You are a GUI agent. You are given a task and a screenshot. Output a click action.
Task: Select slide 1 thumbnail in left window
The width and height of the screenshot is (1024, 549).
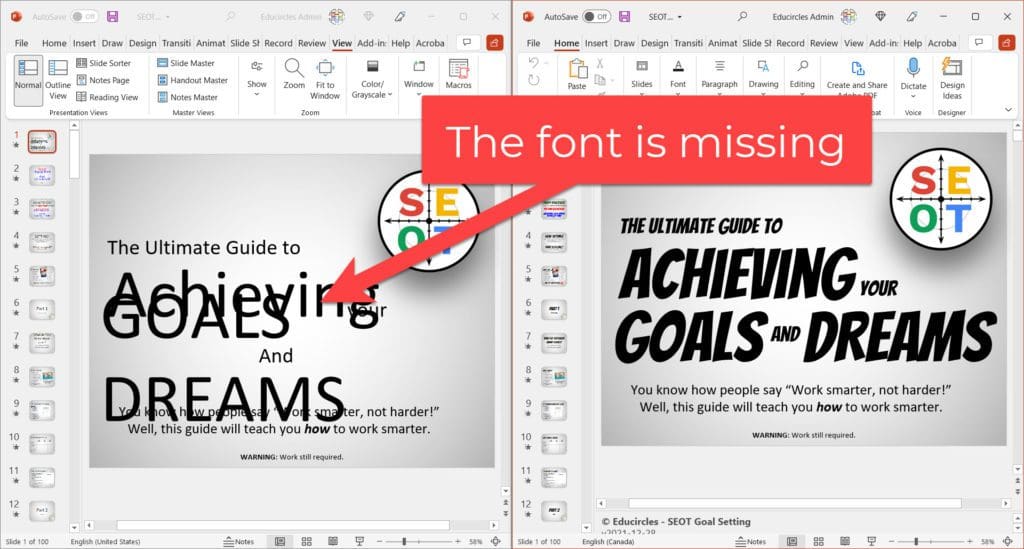pyautogui.click(x=42, y=142)
